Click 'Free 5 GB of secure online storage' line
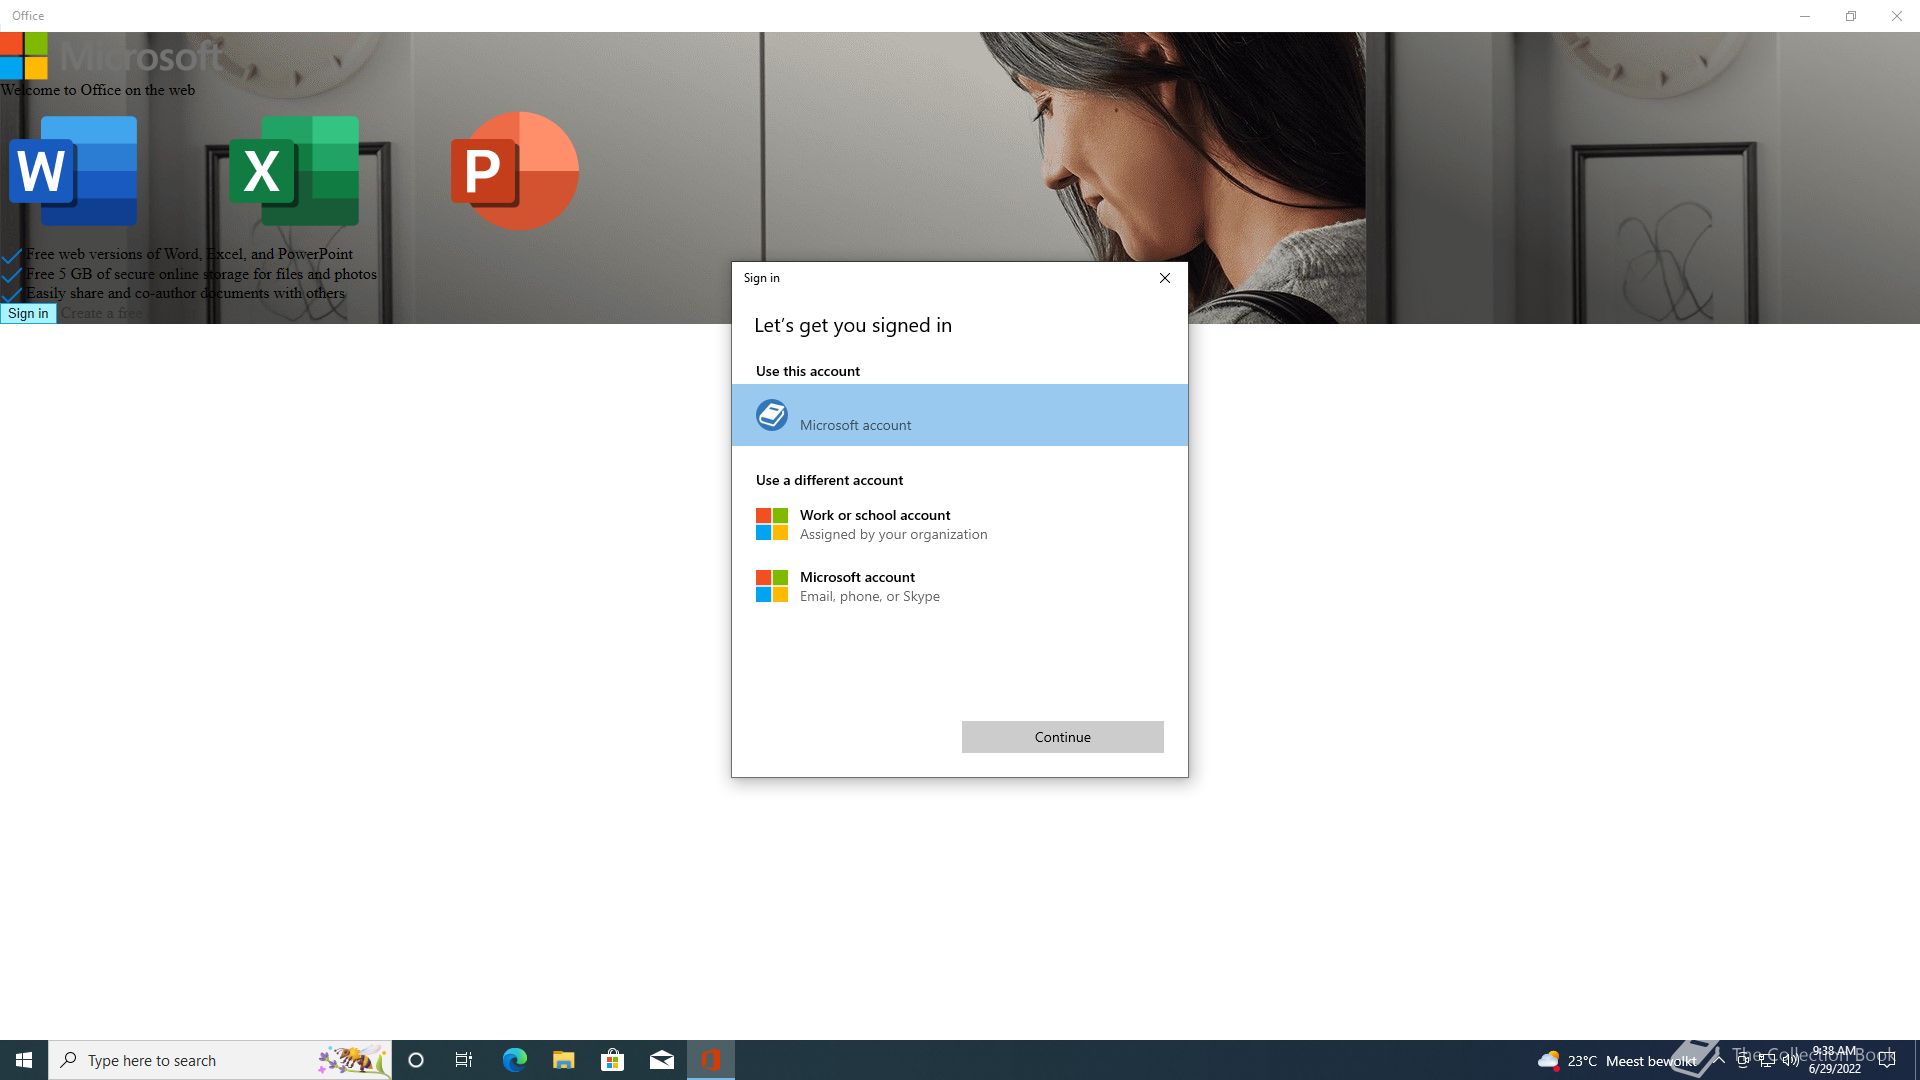Image resolution: width=1920 pixels, height=1080 pixels. click(201, 274)
